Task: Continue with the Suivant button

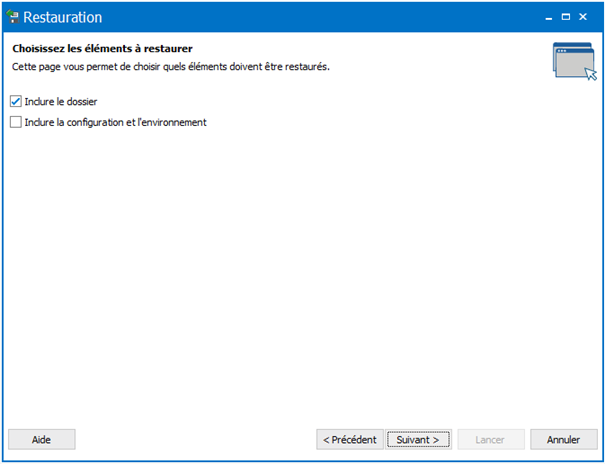Action: 418,439
